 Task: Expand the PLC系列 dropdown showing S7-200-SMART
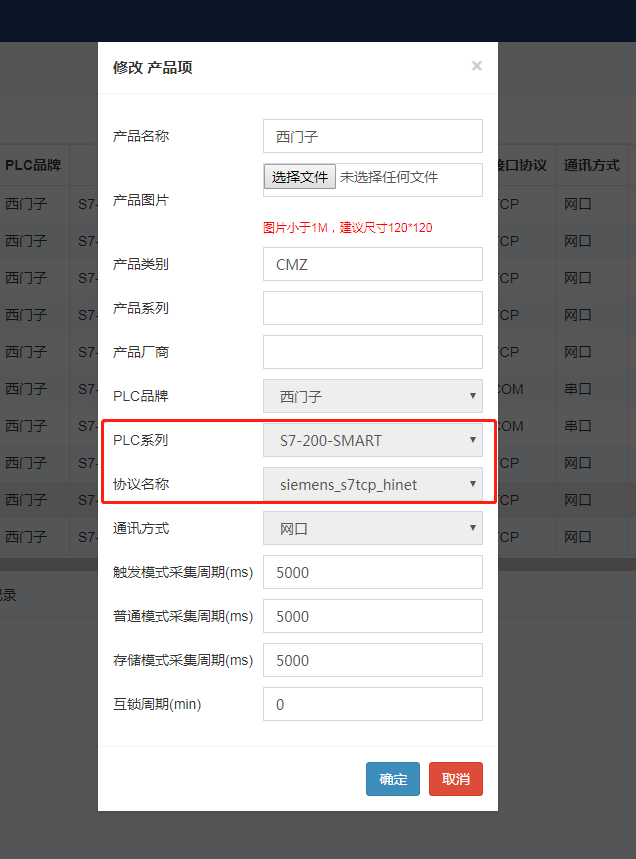click(x=372, y=440)
